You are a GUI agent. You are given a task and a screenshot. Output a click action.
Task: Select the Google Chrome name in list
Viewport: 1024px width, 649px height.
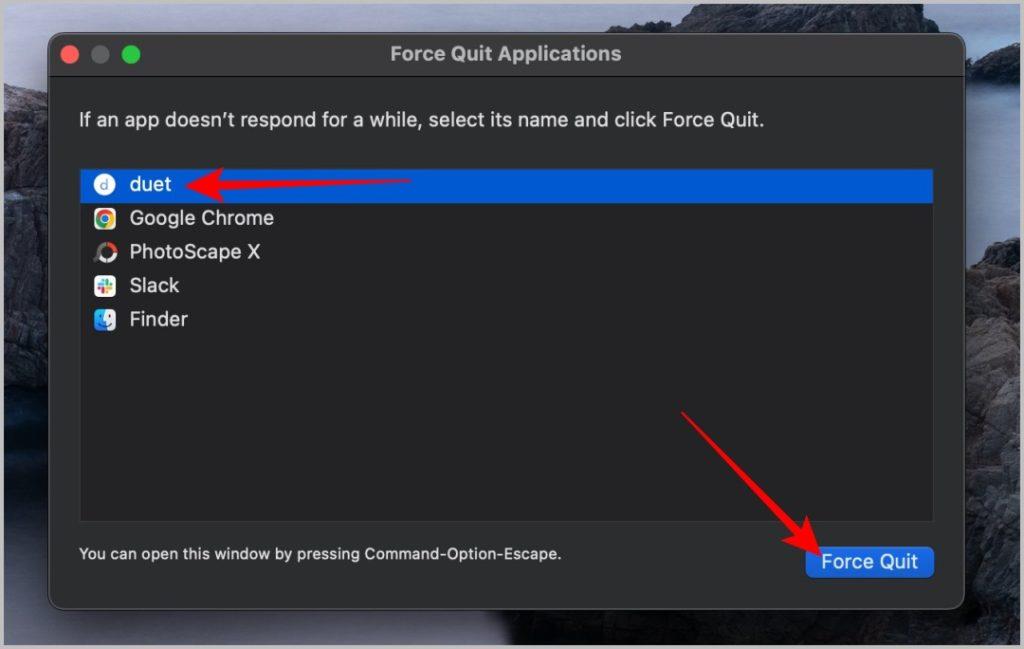click(x=201, y=218)
